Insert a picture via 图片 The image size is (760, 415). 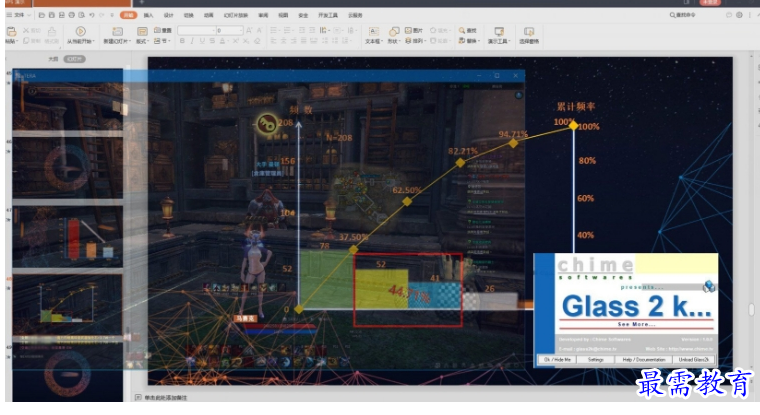(x=413, y=31)
